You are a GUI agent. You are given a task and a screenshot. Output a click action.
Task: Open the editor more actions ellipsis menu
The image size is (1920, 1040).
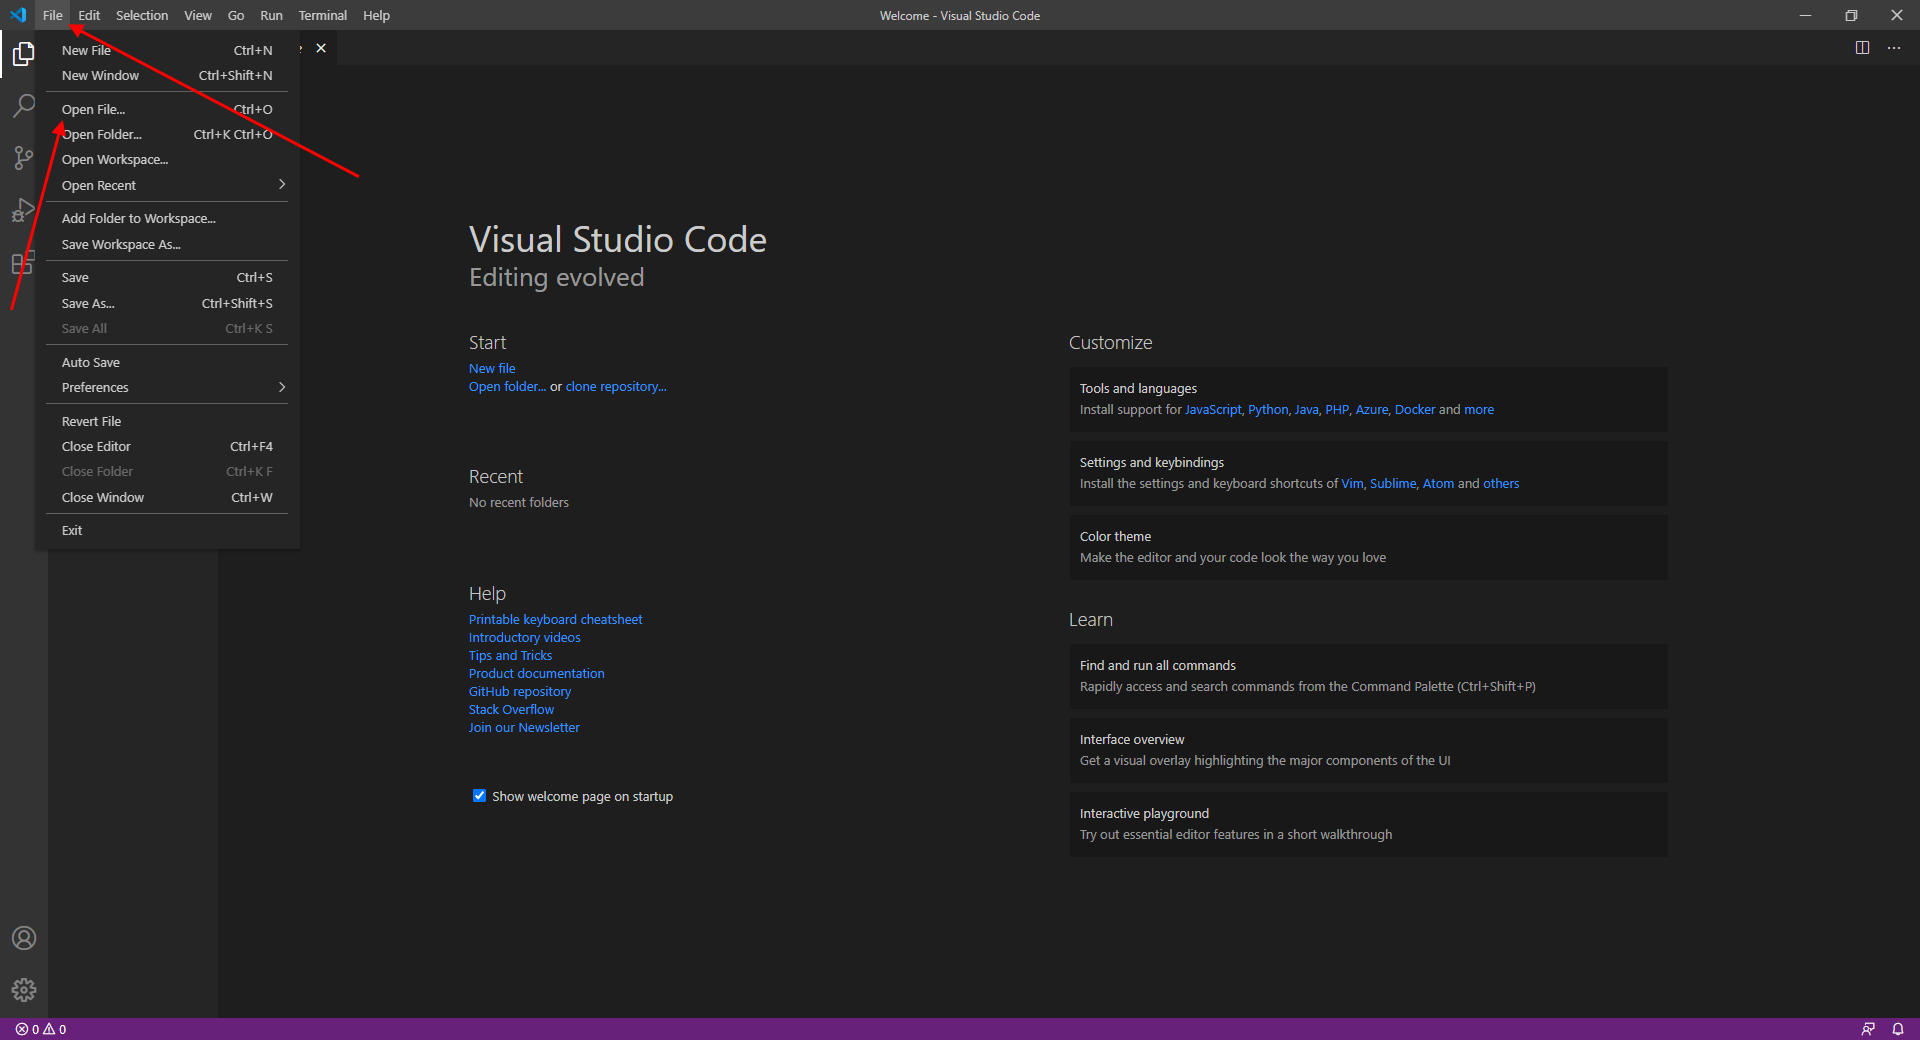pos(1893,47)
